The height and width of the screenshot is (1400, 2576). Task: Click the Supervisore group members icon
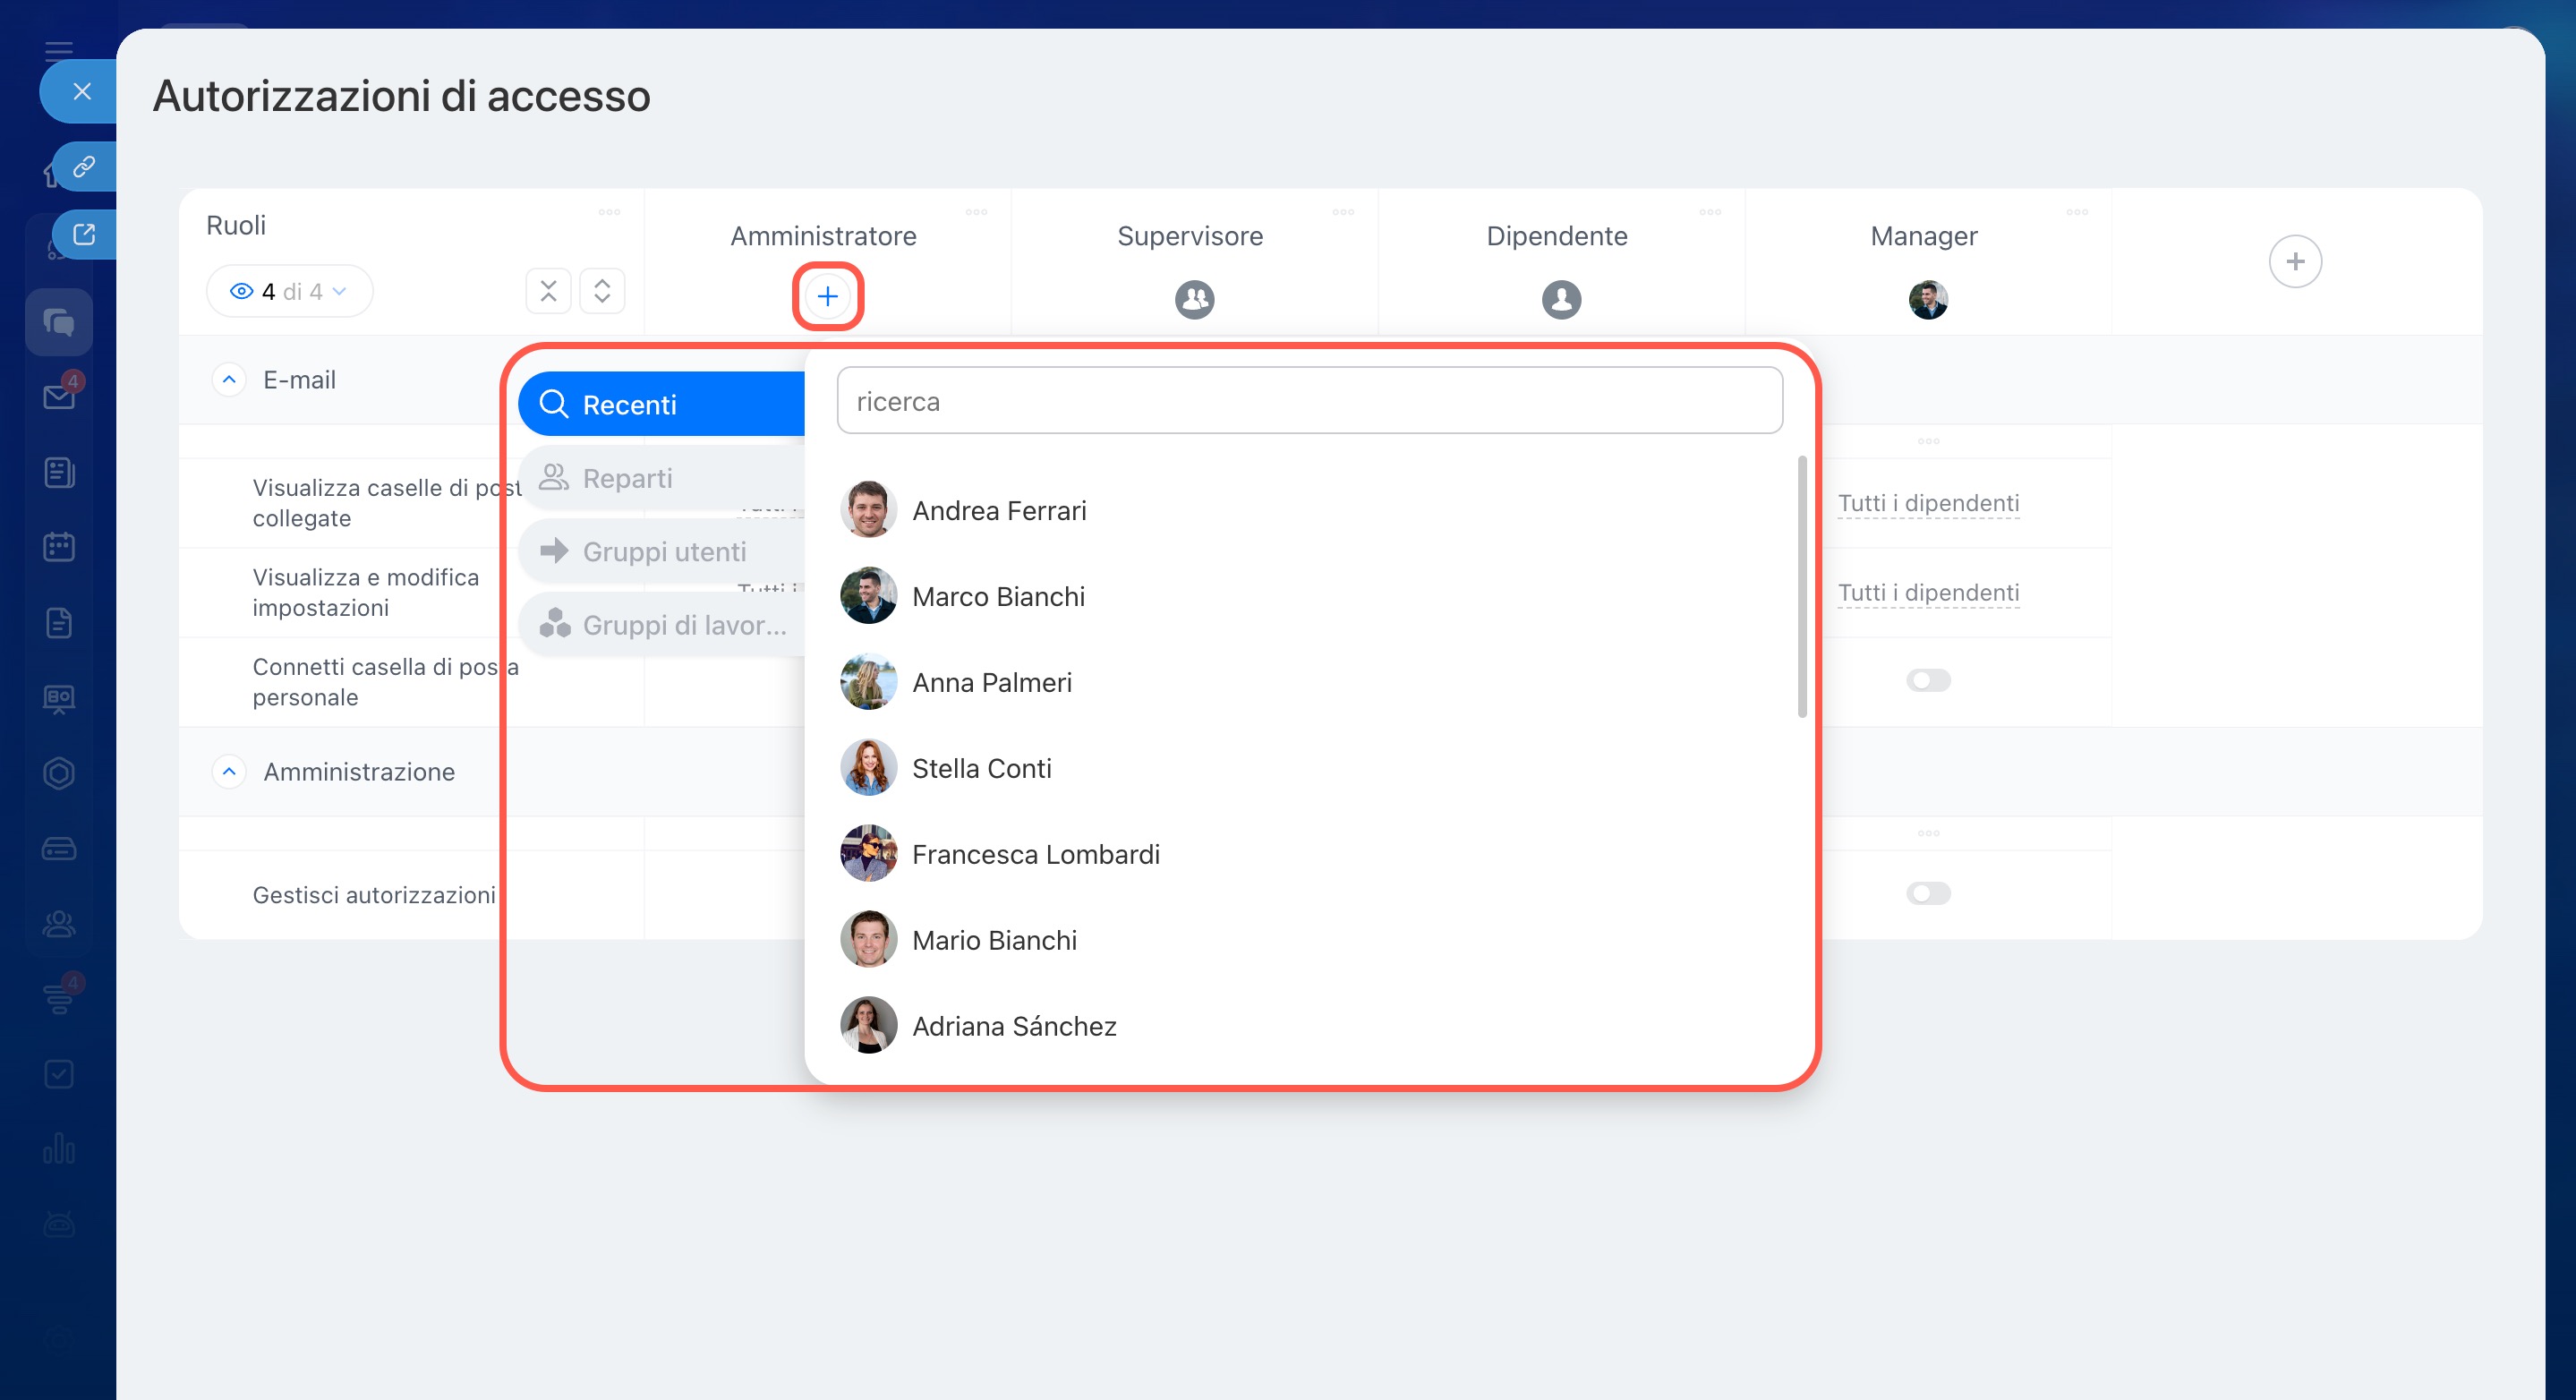(1194, 299)
